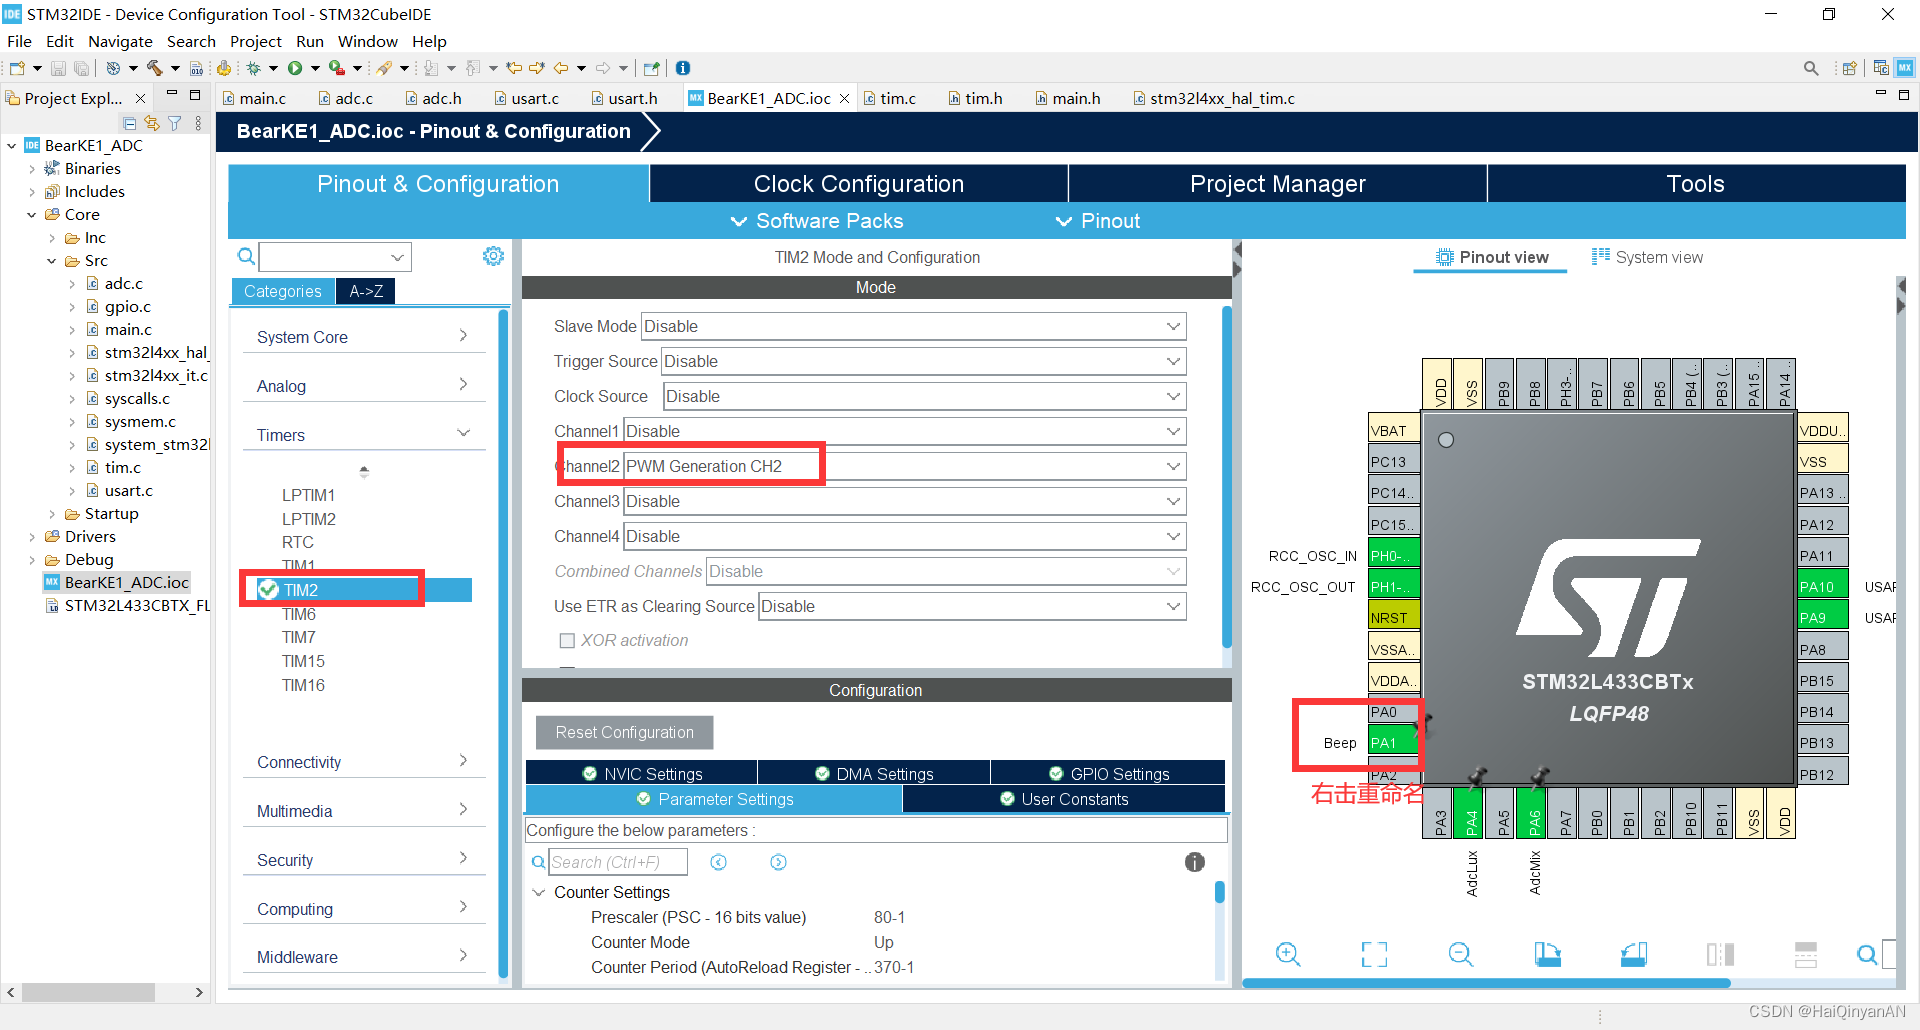The image size is (1920, 1030).
Task: Collapse the Timers category
Action: pyautogui.click(x=363, y=435)
